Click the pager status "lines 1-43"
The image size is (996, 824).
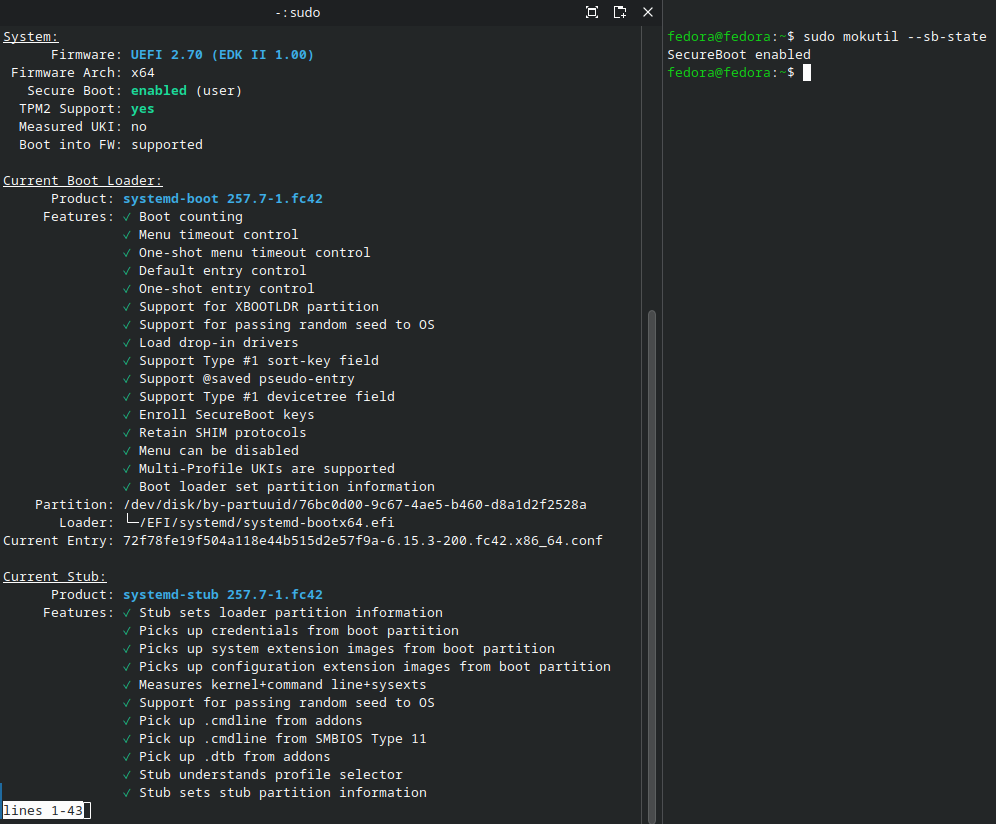43,811
